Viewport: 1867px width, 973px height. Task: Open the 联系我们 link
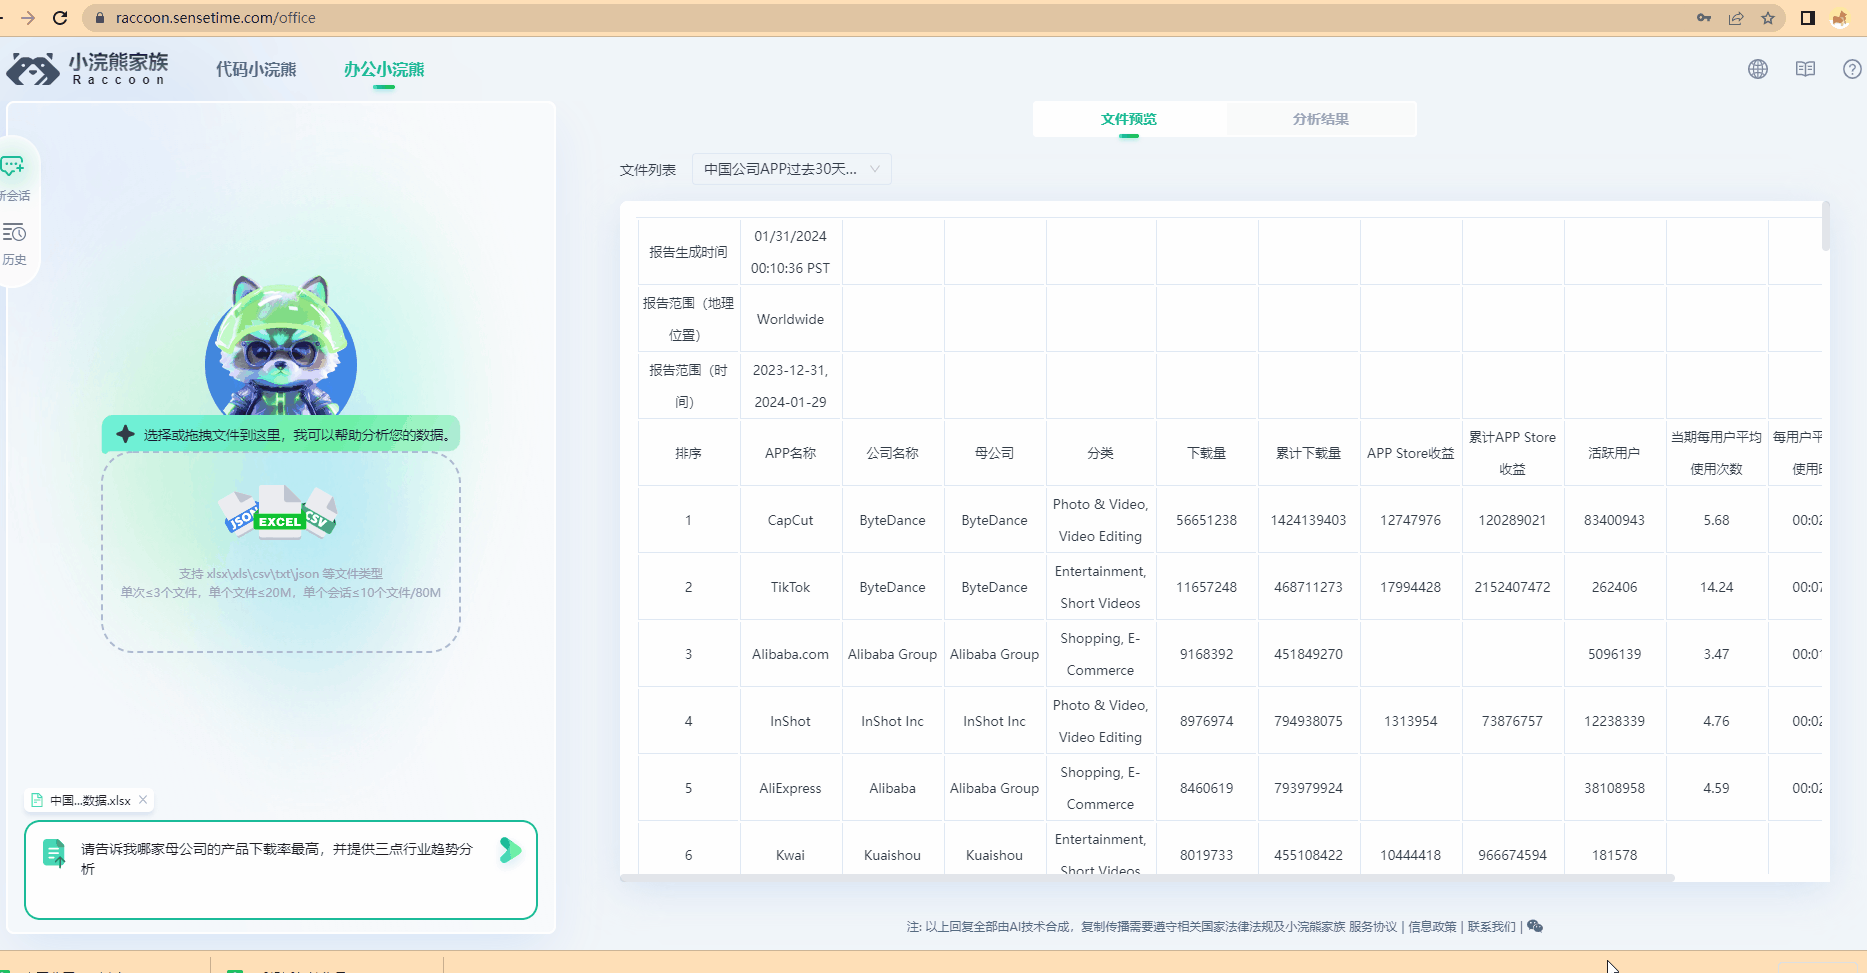(1492, 927)
